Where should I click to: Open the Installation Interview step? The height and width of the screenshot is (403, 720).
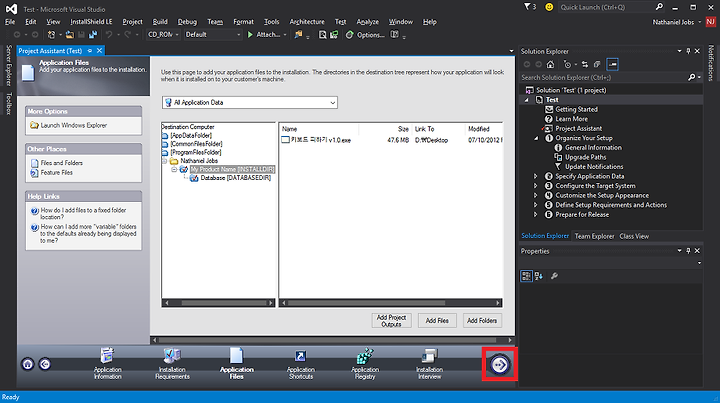click(429, 363)
